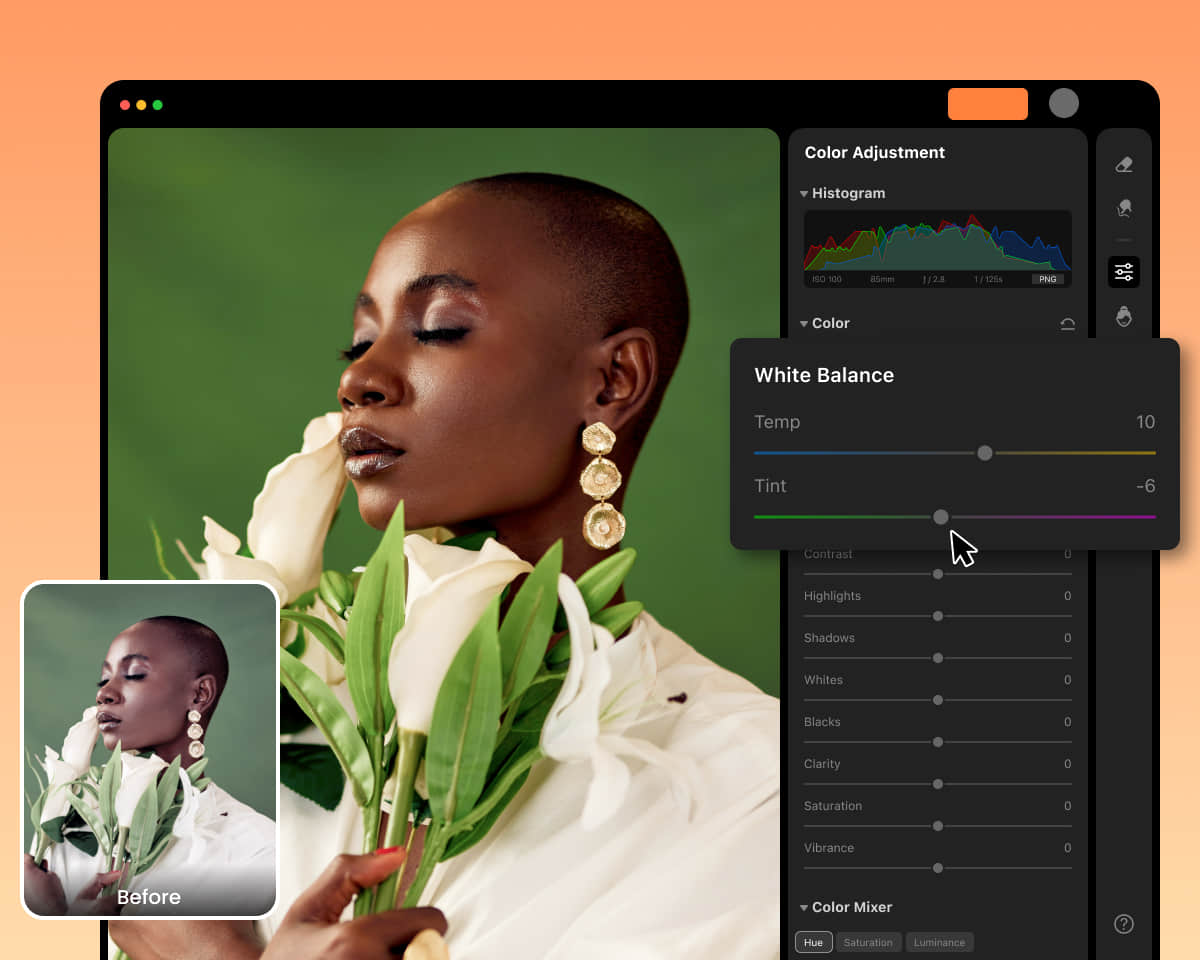Click the Shadows label
Image resolution: width=1200 pixels, height=960 pixels.
[829, 638]
